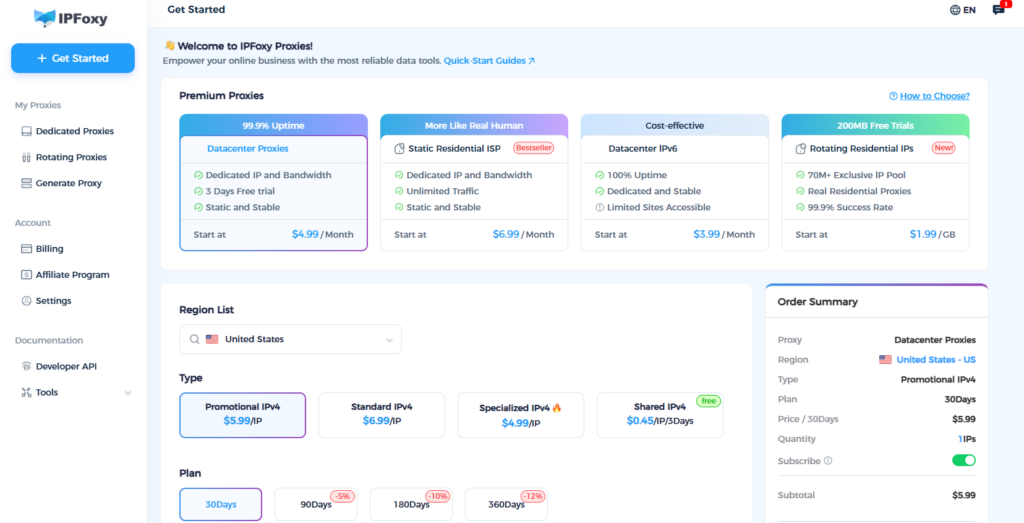Click the IPFoxy logo icon
The image size is (1024, 523).
(46, 18)
